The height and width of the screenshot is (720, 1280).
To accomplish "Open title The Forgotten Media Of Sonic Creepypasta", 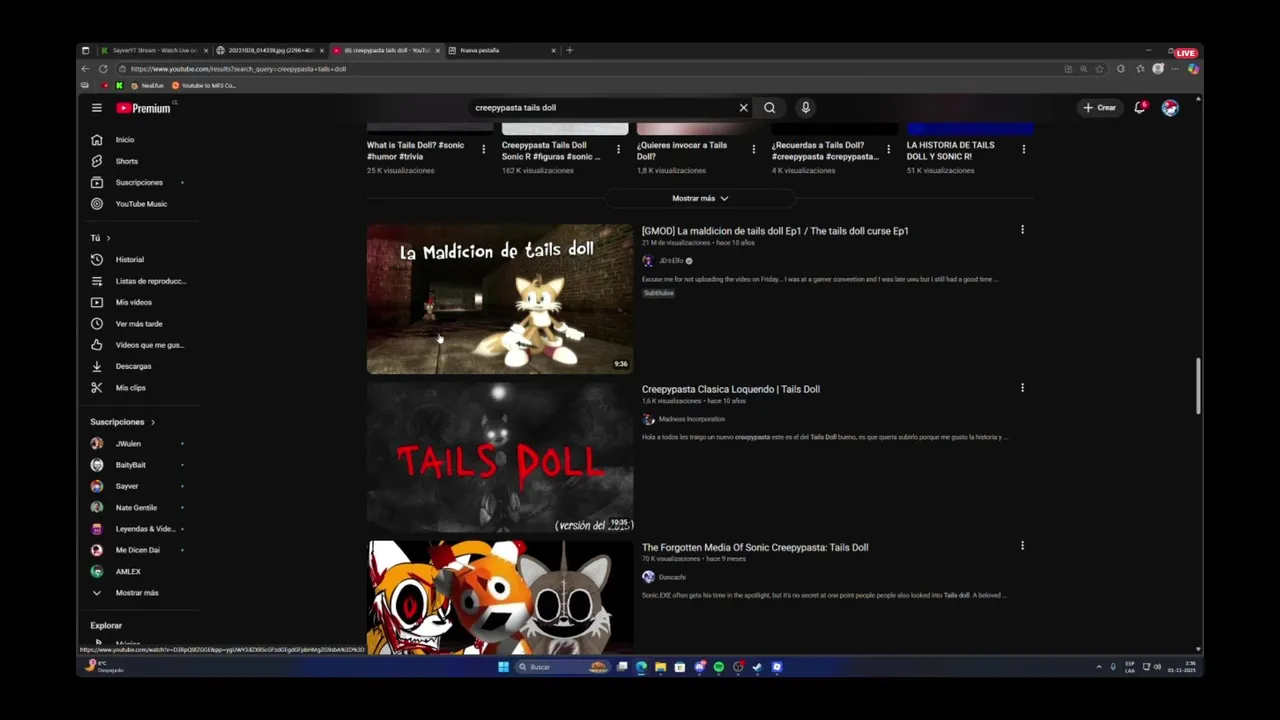I will 755,547.
